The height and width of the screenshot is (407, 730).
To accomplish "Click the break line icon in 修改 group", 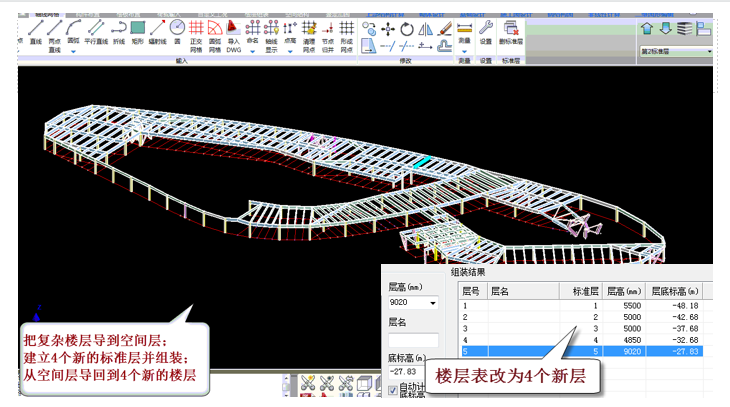I will coord(406,46).
